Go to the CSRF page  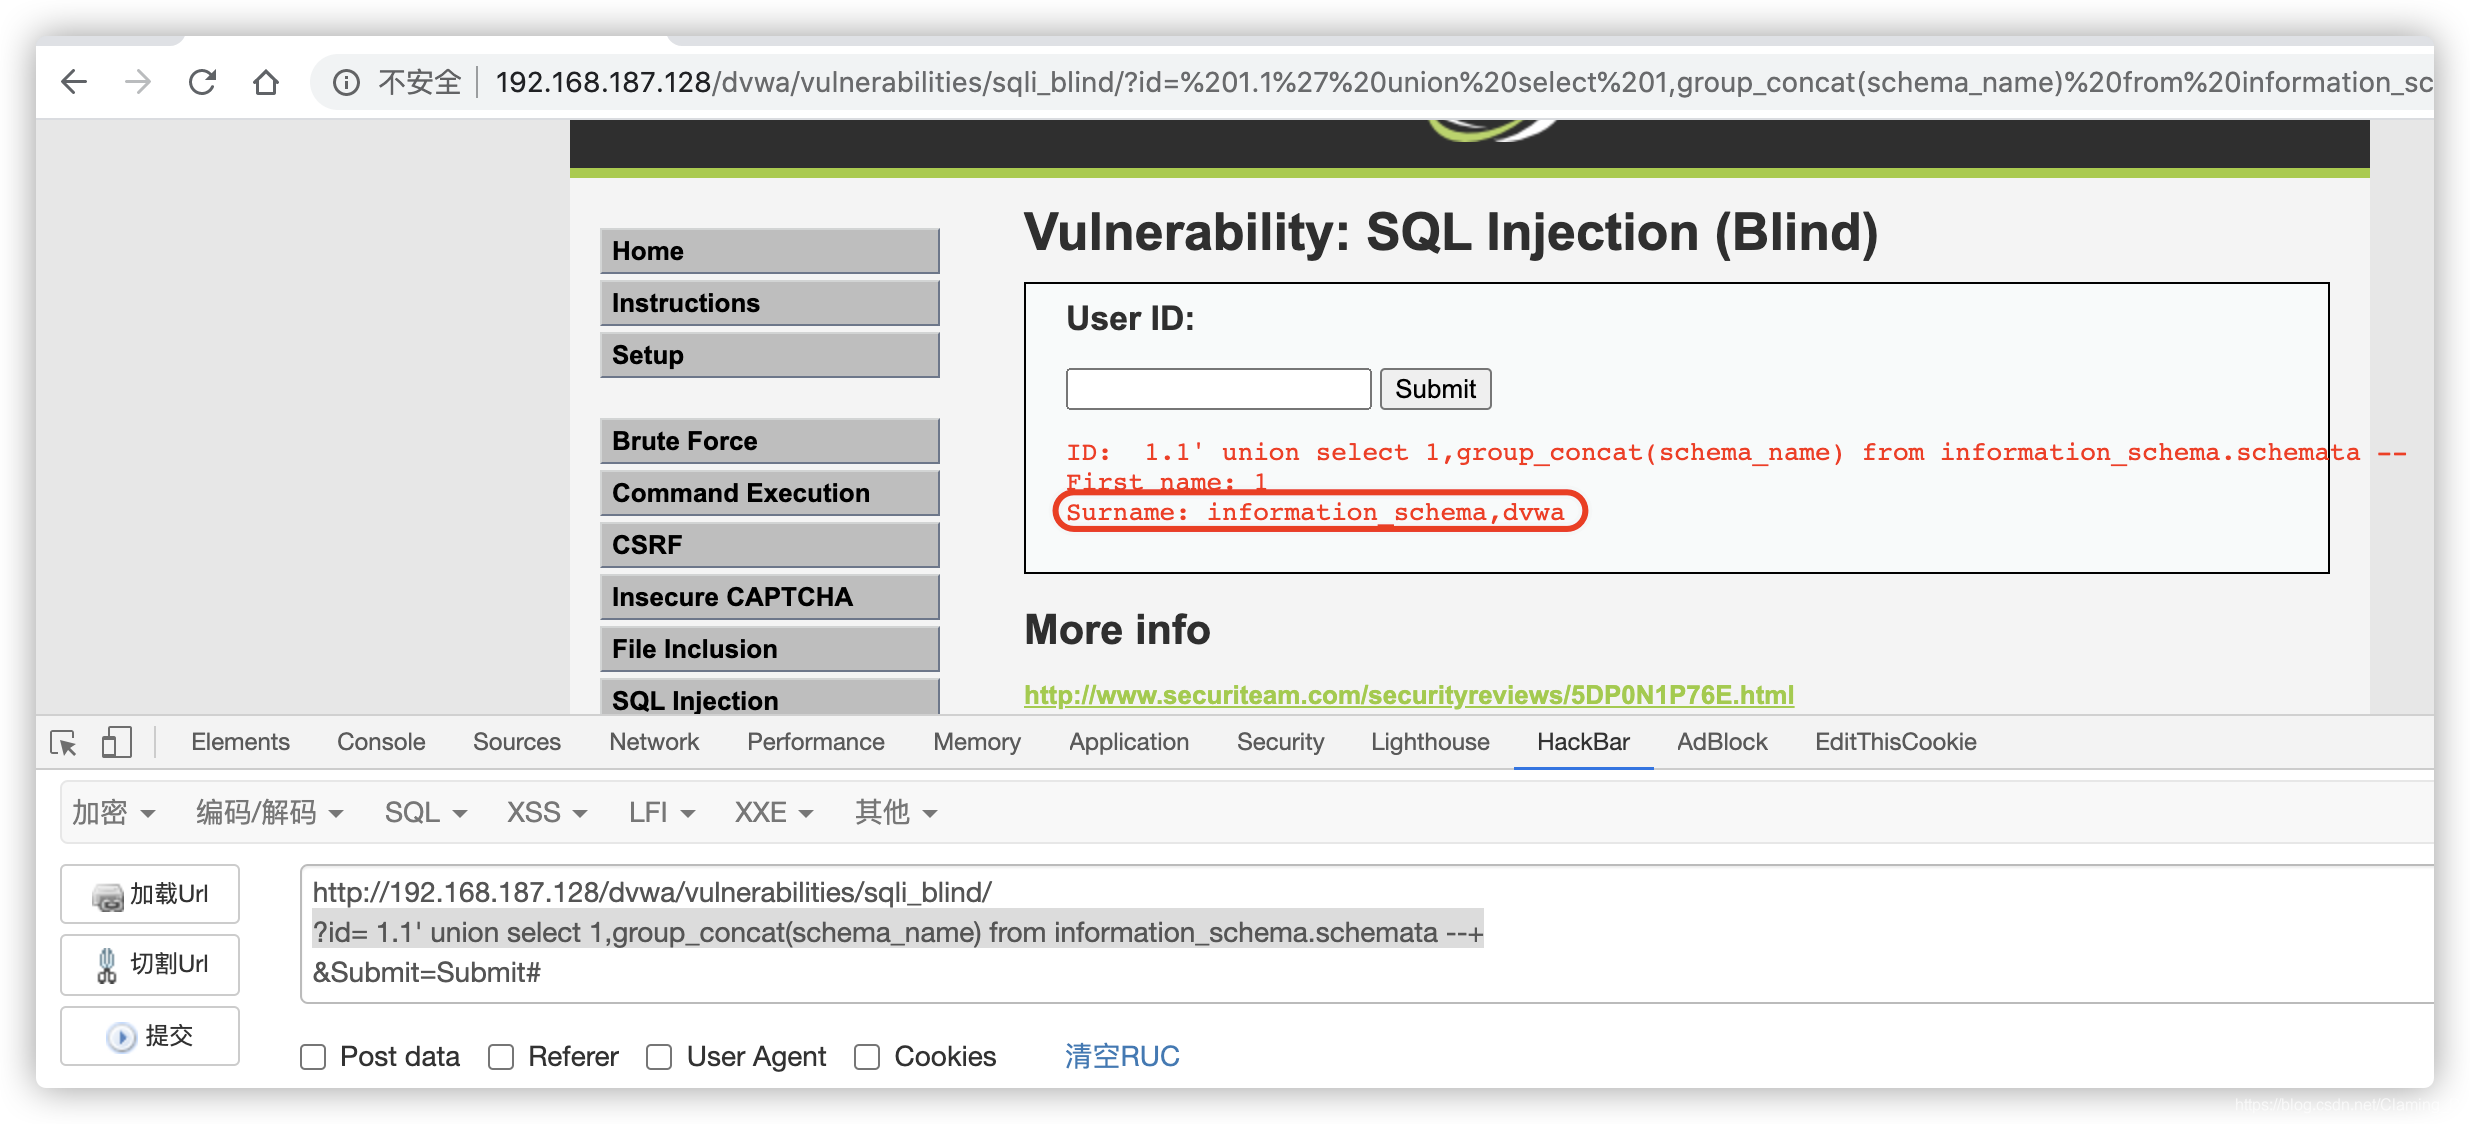pos(770,545)
